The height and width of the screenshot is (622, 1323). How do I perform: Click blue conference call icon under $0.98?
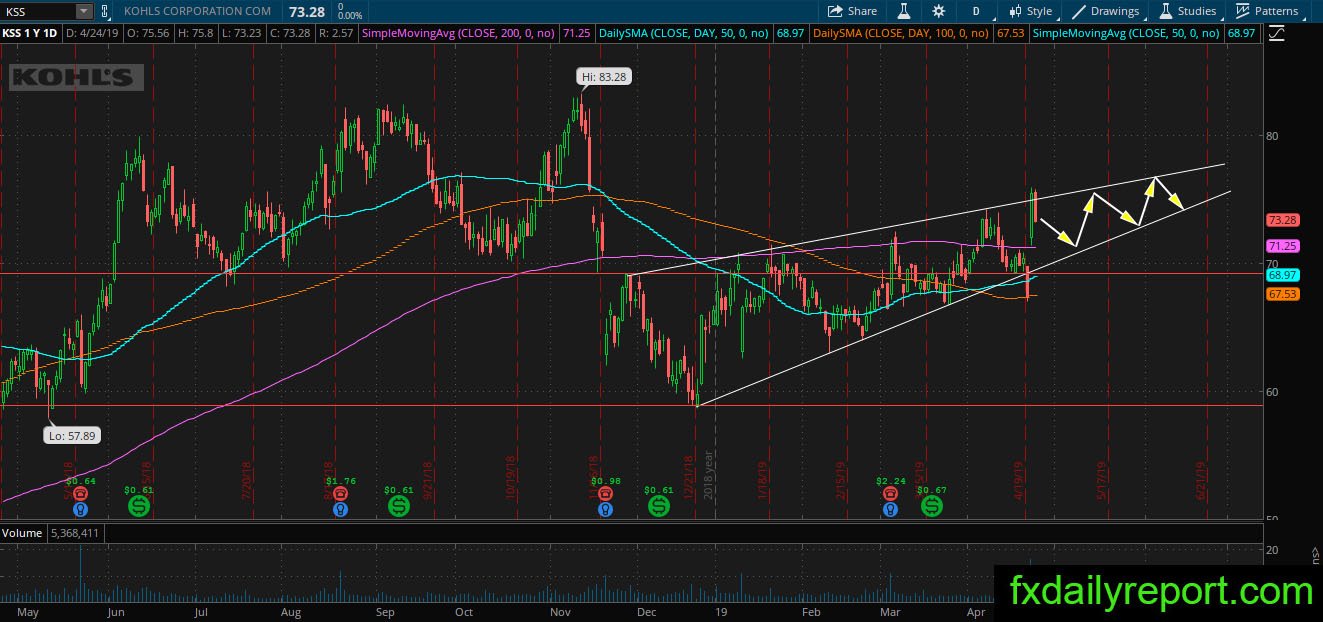point(605,508)
